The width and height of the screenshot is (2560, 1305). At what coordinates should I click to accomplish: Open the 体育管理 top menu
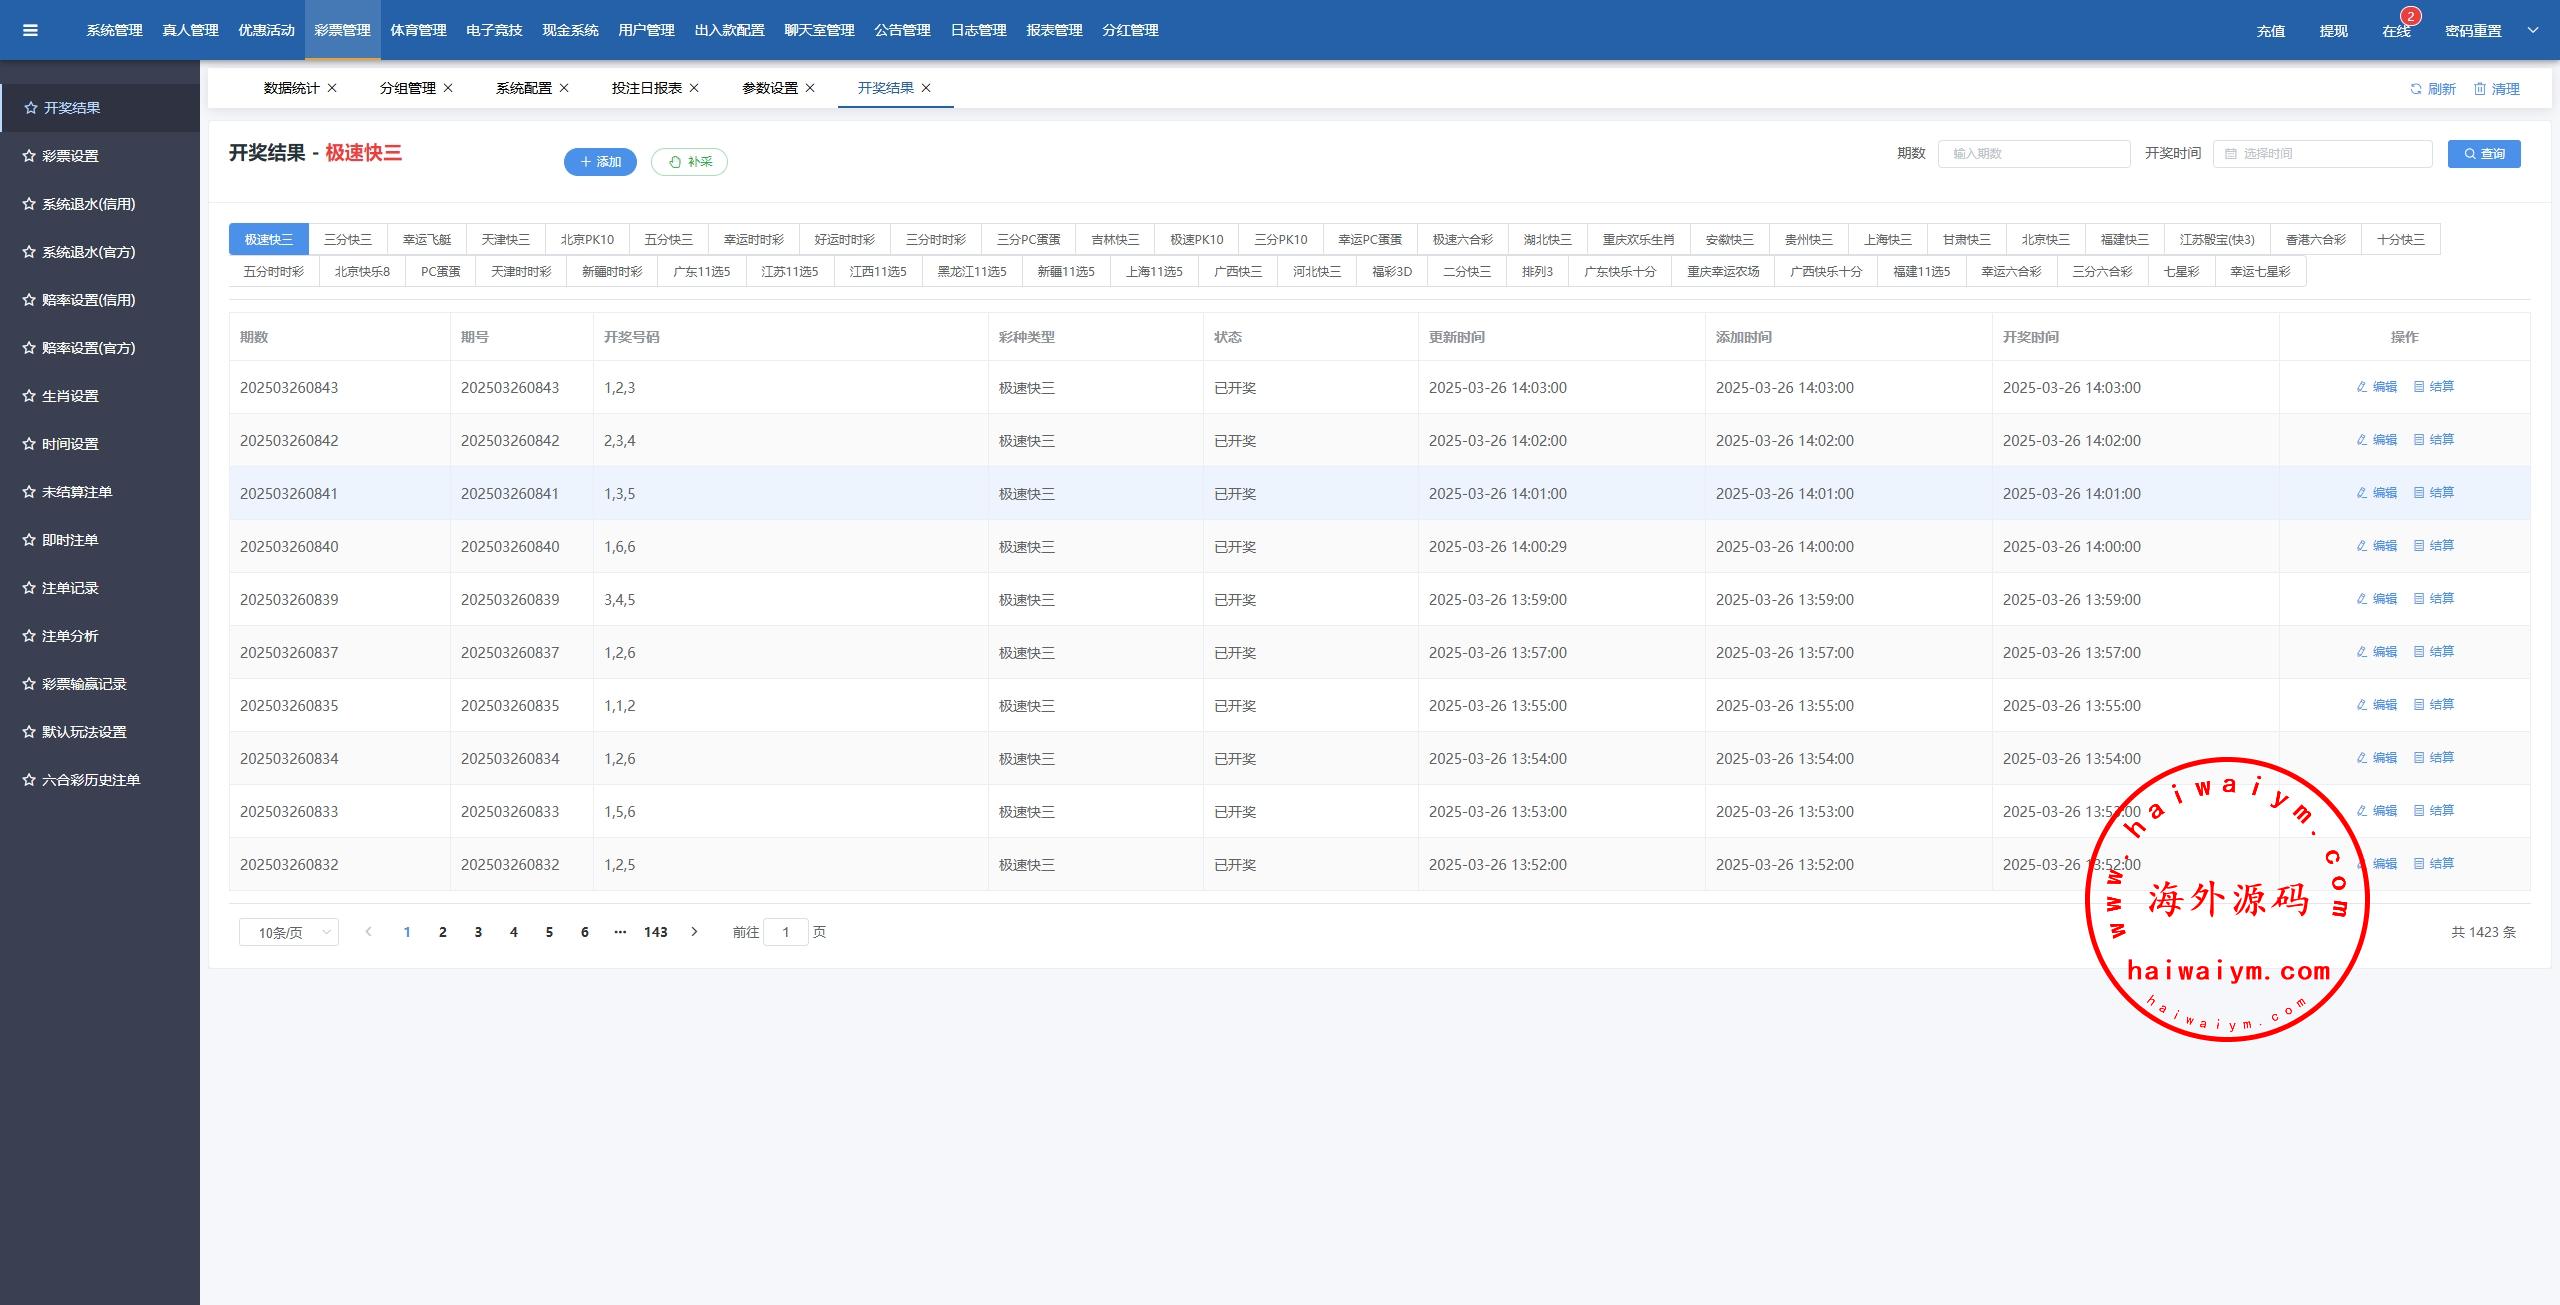pyautogui.click(x=418, y=30)
